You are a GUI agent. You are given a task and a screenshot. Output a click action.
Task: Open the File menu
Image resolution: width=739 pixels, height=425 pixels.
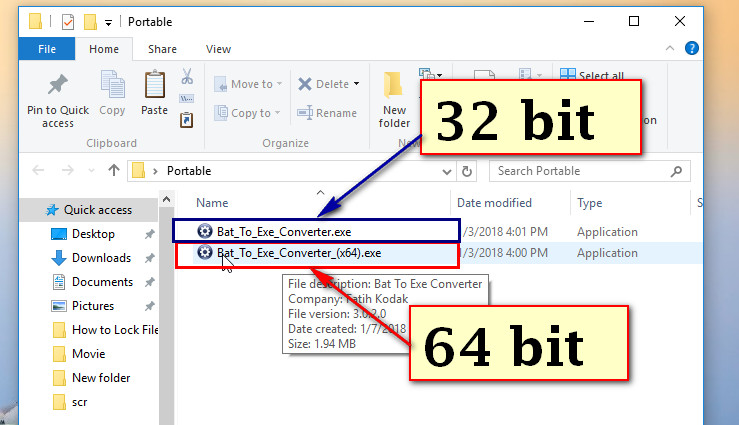coord(47,49)
